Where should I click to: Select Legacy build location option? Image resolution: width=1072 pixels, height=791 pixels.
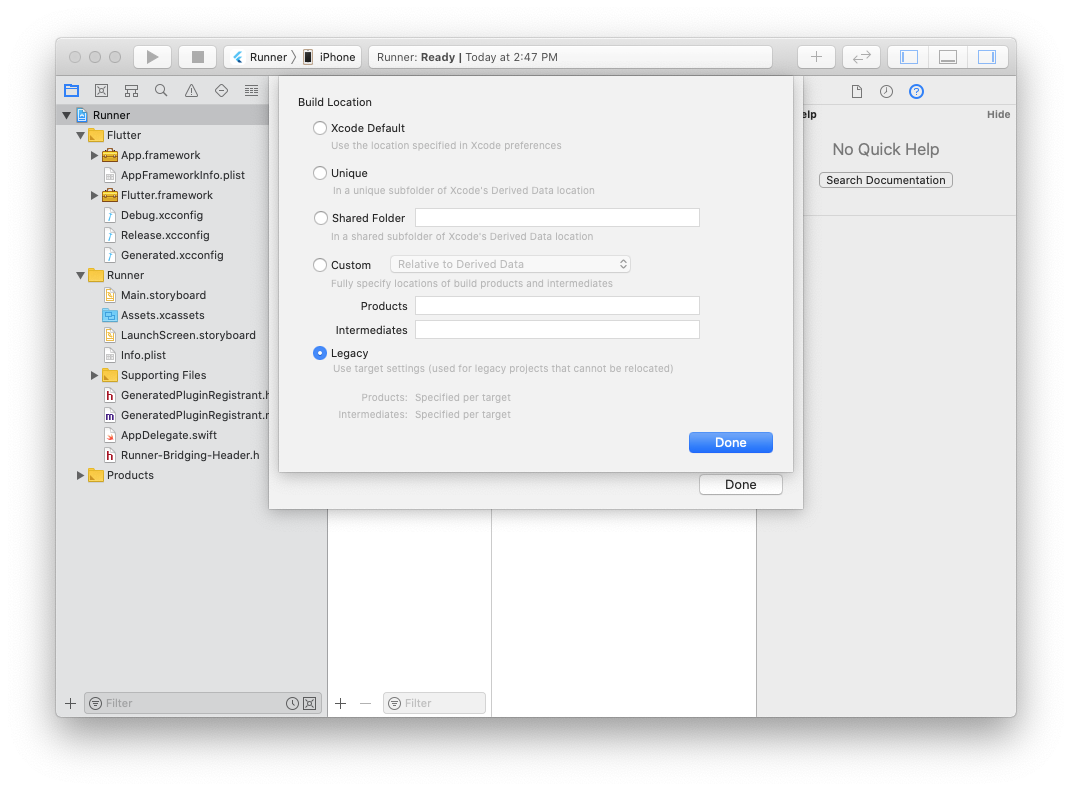319,353
